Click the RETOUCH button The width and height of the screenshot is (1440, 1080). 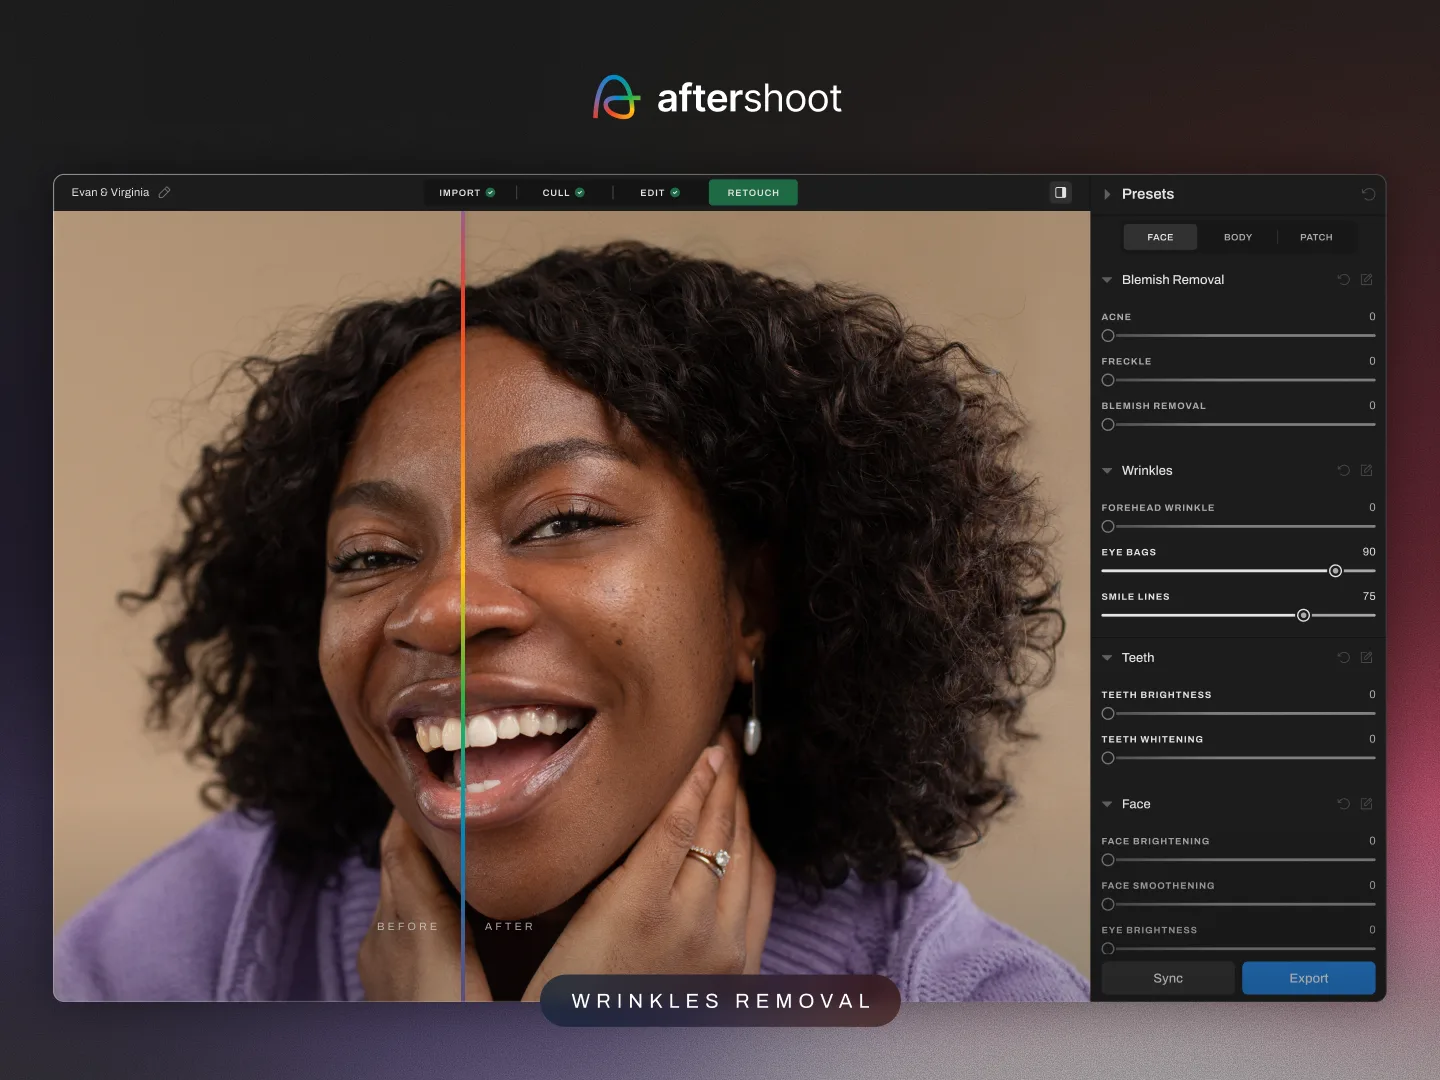(x=753, y=192)
